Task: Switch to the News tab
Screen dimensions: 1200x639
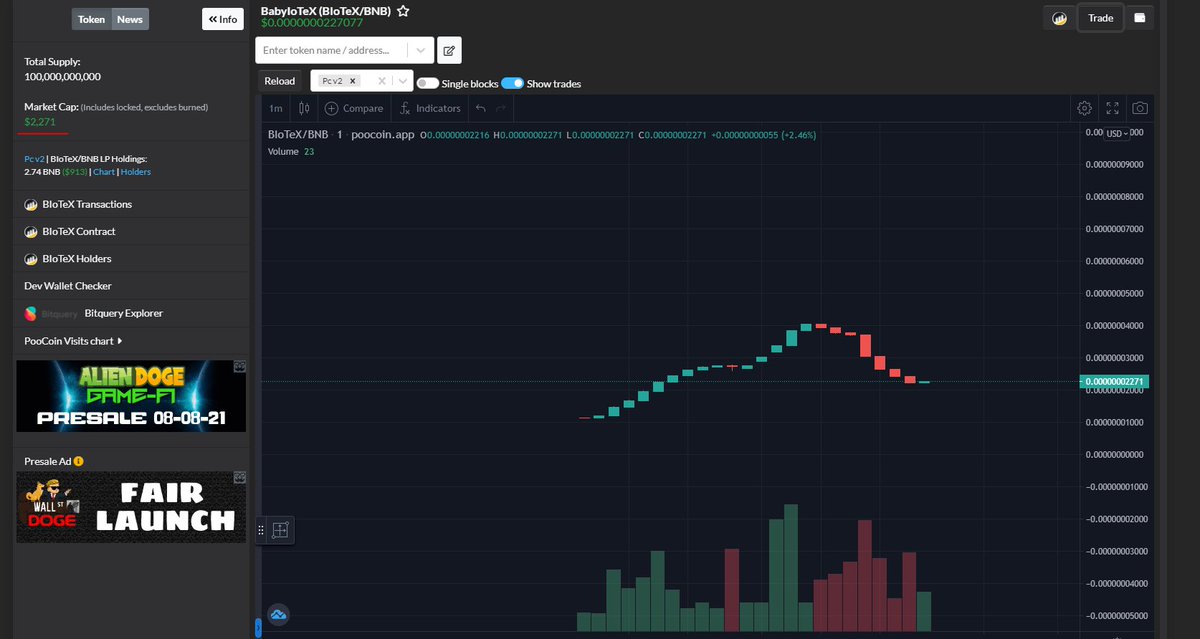Action: coord(129,19)
